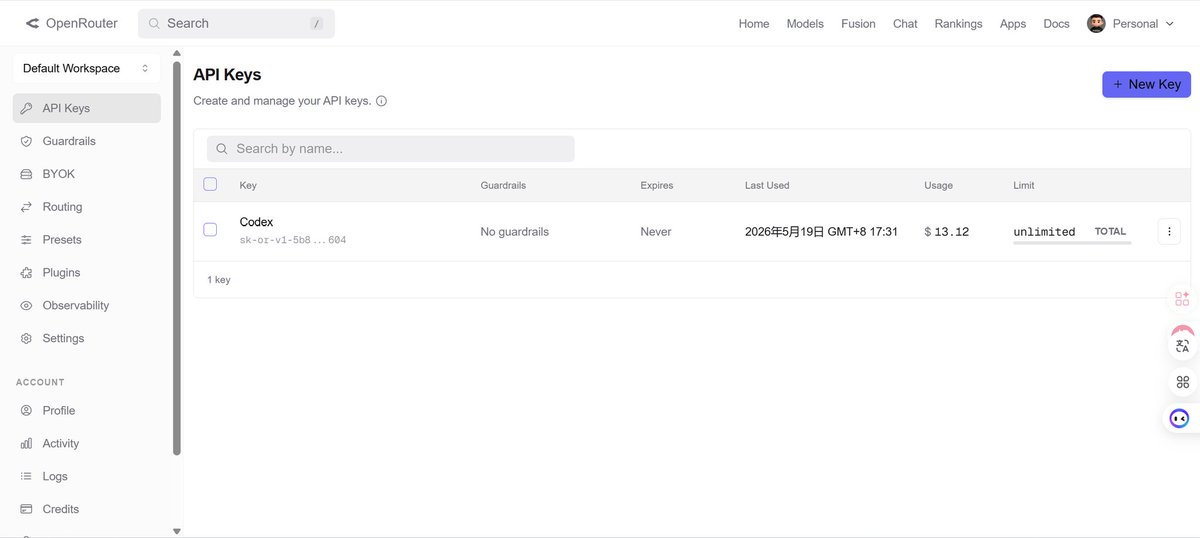Click the info icon after the API keys description
1200x538 pixels.
click(x=381, y=101)
